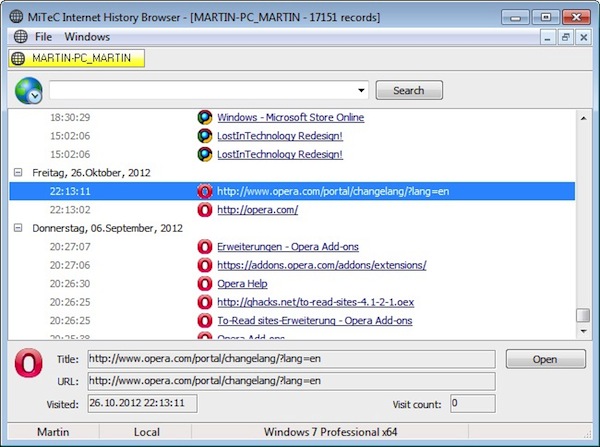Click the scrollbar up arrow

583,118
